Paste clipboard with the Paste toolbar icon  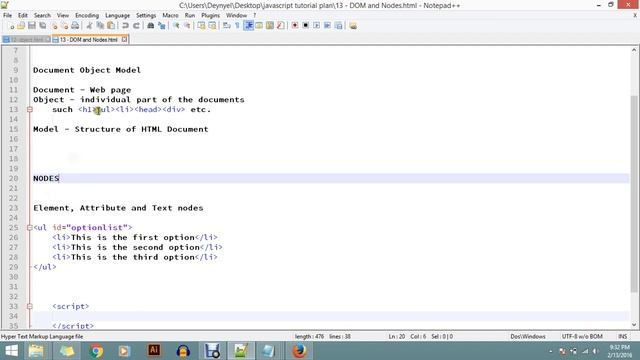point(111,26)
